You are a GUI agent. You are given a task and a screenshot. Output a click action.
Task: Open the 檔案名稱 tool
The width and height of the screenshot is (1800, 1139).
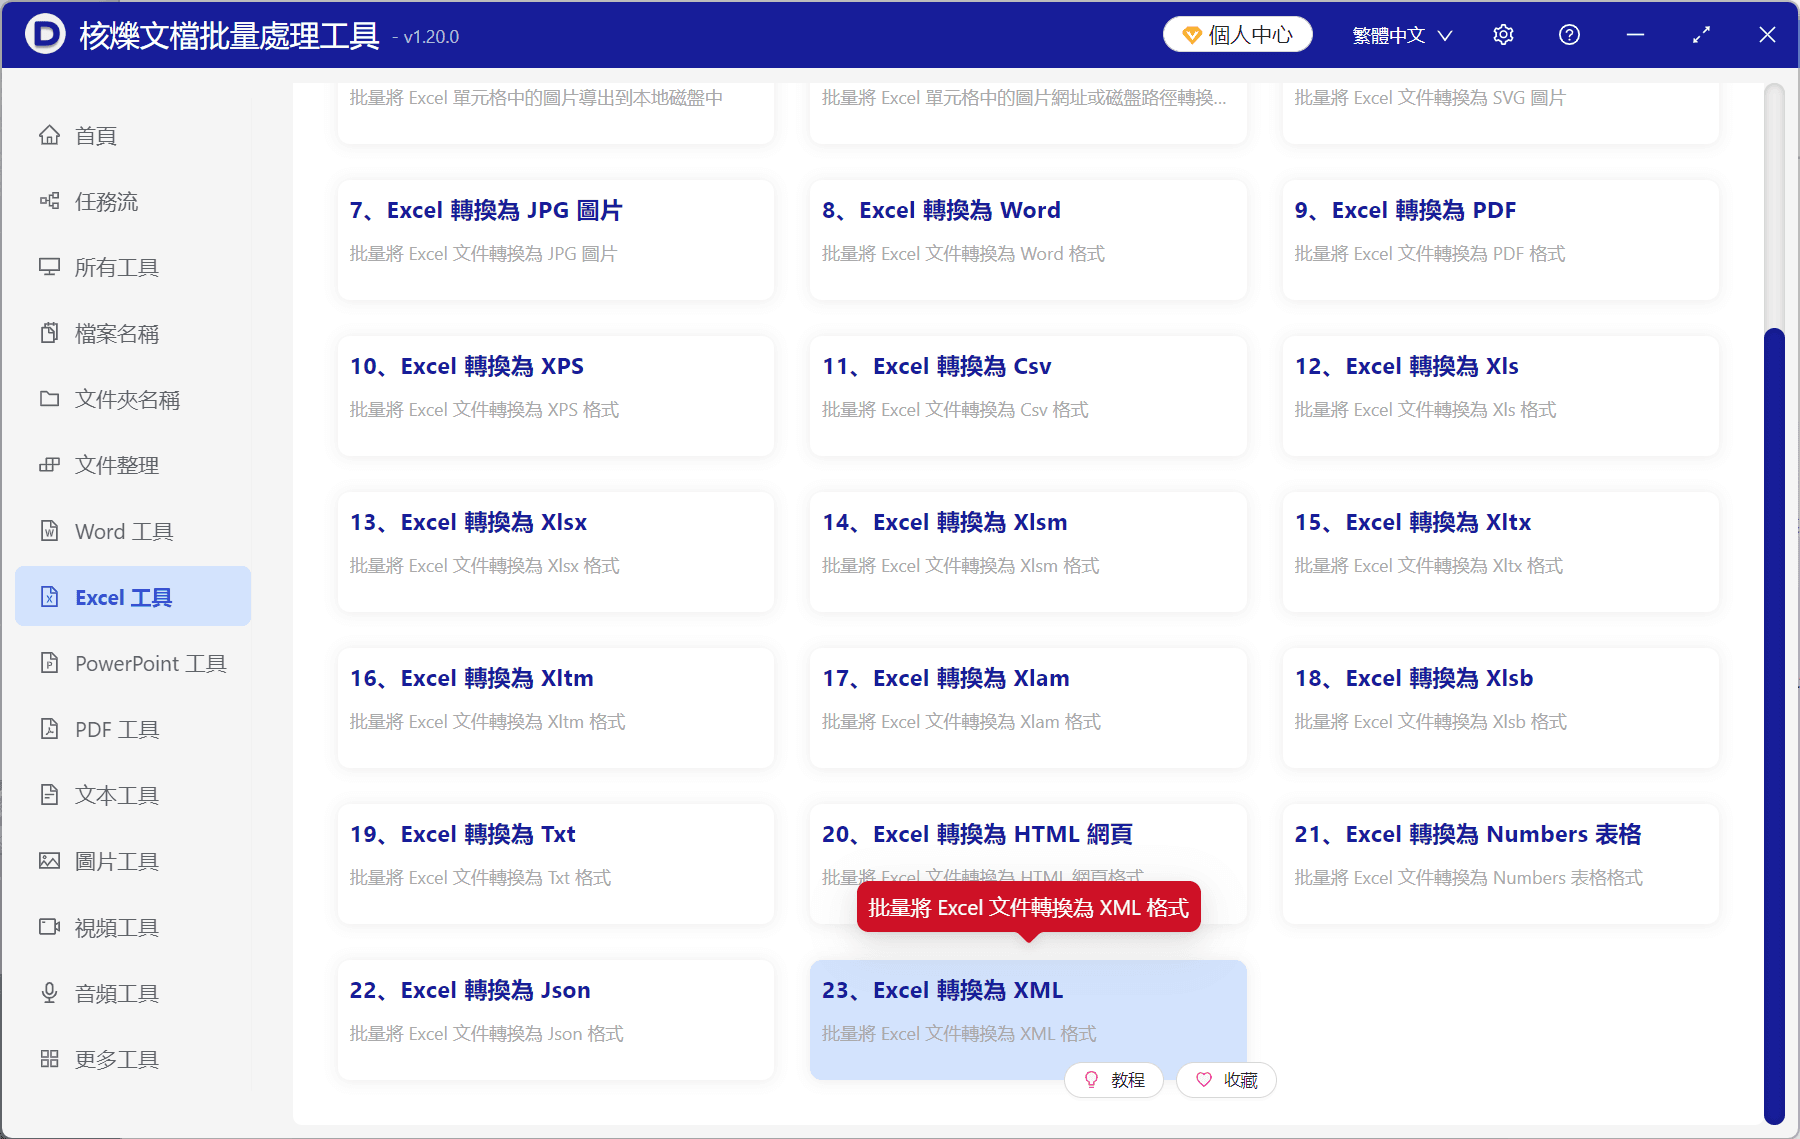click(x=116, y=333)
